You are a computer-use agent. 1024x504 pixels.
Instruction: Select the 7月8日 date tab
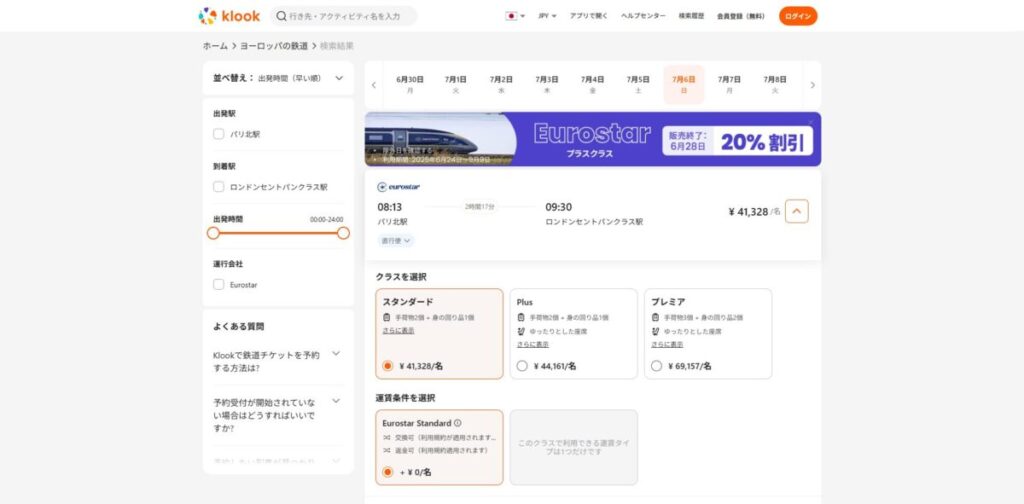[775, 84]
